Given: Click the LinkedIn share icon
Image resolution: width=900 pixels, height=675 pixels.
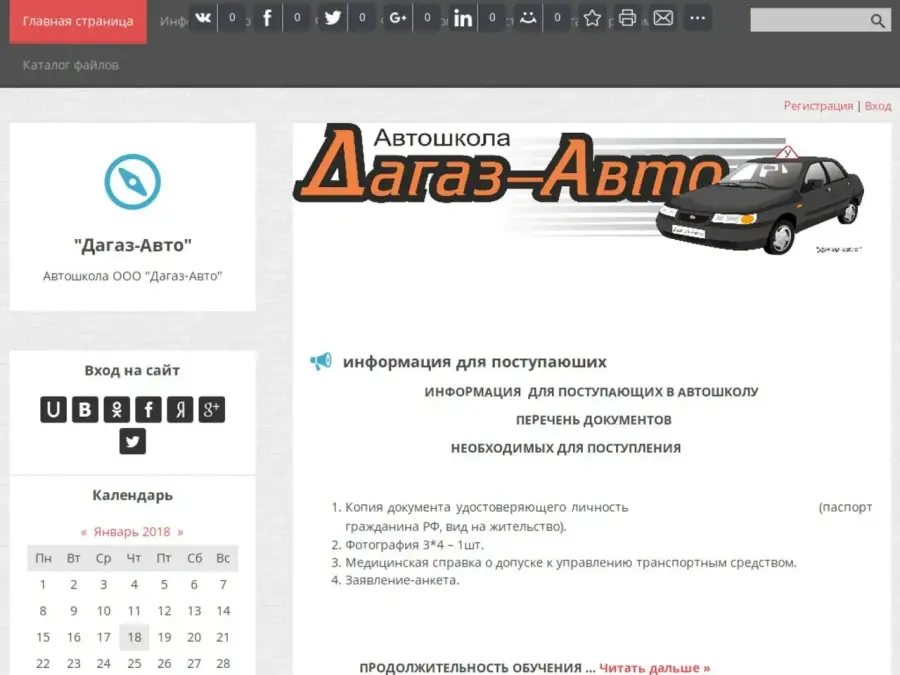Looking at the screenshot, I should 462,18.
